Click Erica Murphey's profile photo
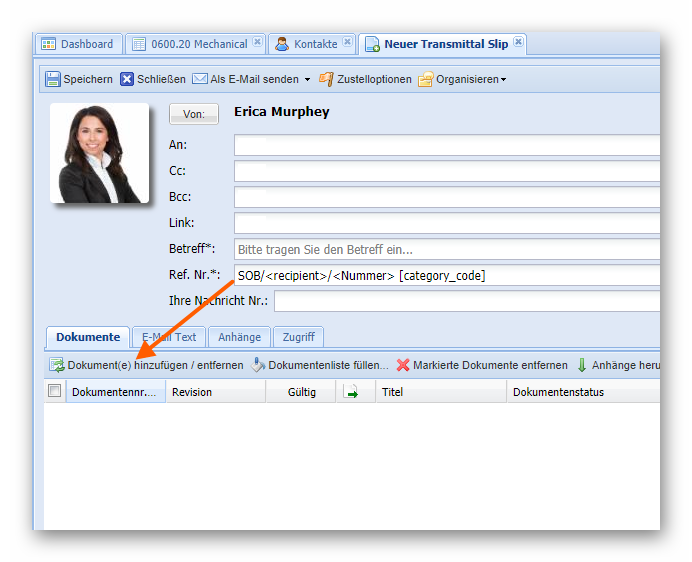 pyautogui.click(x=100, y=154)
